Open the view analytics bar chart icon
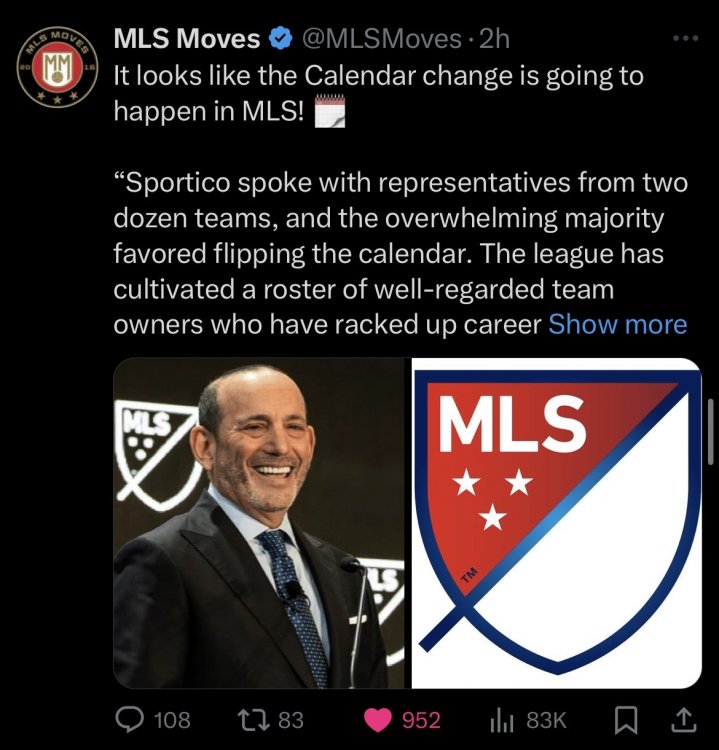This screenshot has height=750, width=719. coord(504,720)
